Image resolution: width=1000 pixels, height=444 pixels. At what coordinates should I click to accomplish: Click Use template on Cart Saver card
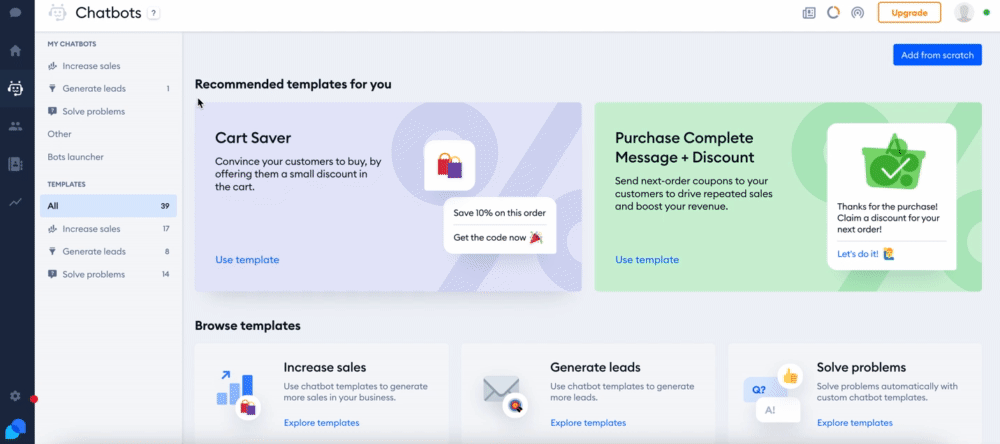(247, 260)
